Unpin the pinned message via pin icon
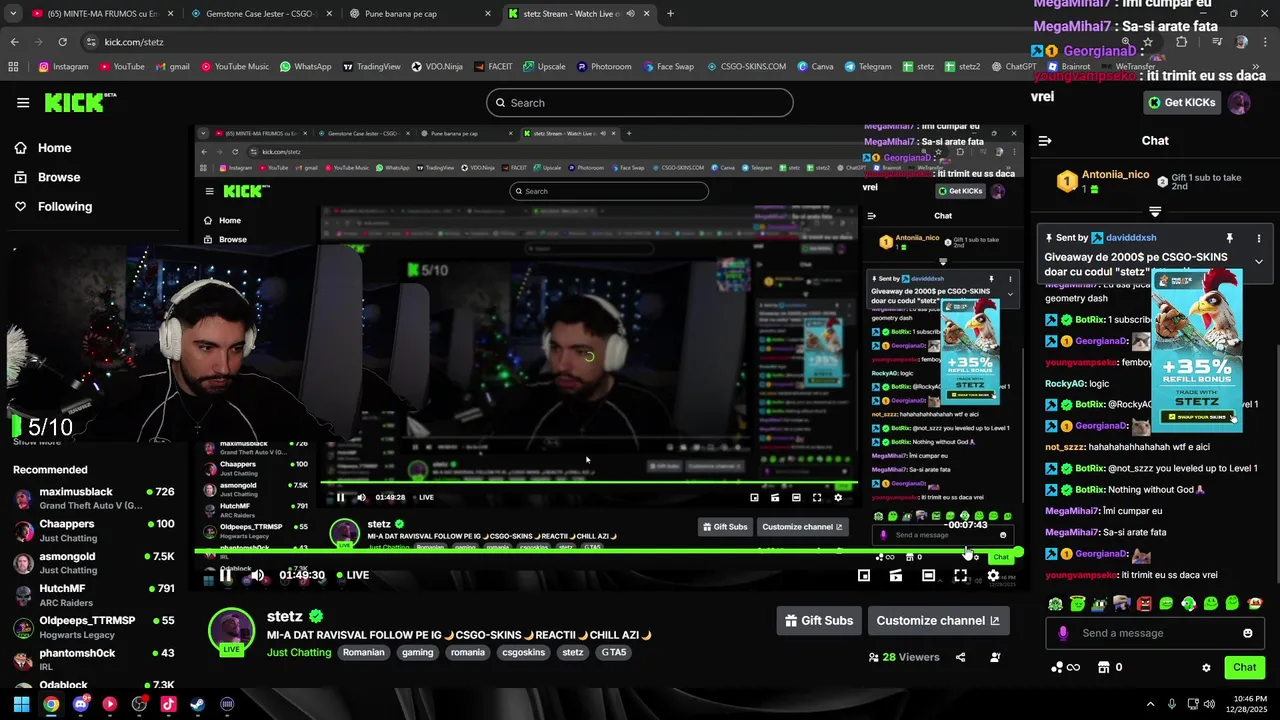1280x720 pixels. [1229, 238]
